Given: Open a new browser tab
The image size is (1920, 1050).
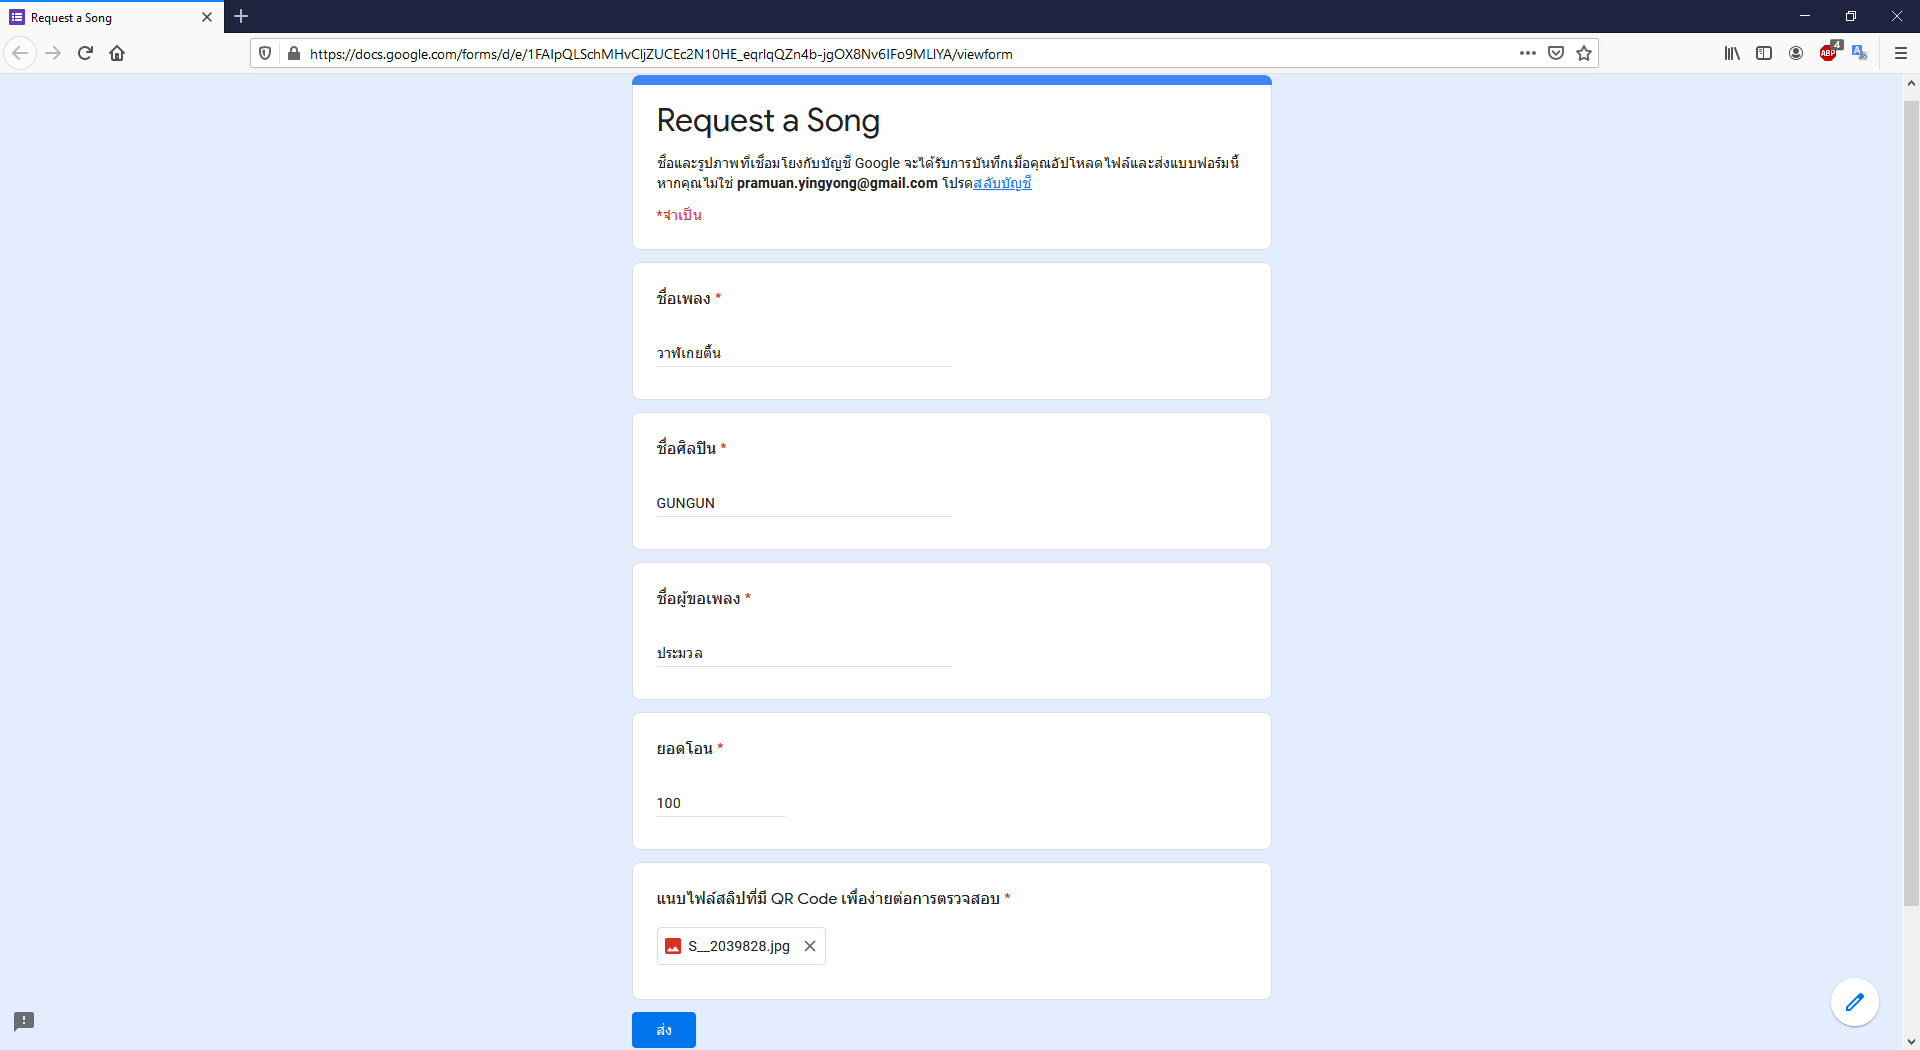Looking at the screenshot, I should [241, 17].
